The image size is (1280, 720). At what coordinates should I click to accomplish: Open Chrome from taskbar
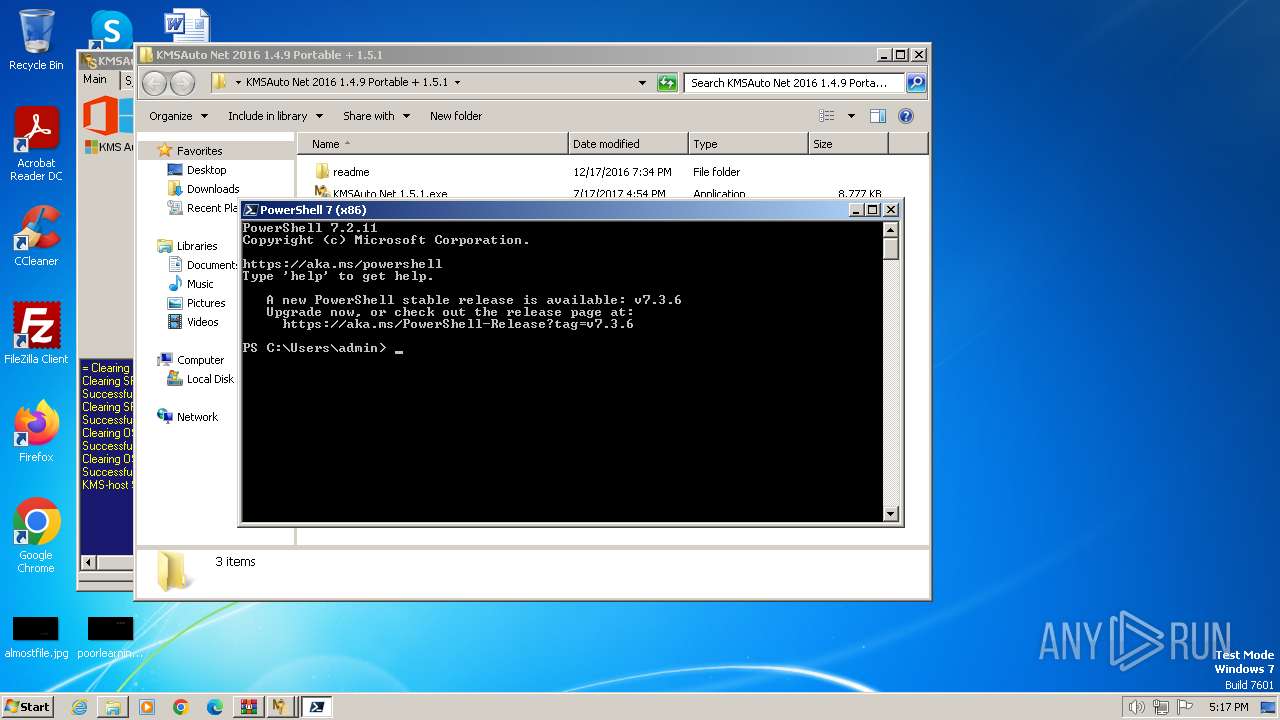[x=180, y=707]
